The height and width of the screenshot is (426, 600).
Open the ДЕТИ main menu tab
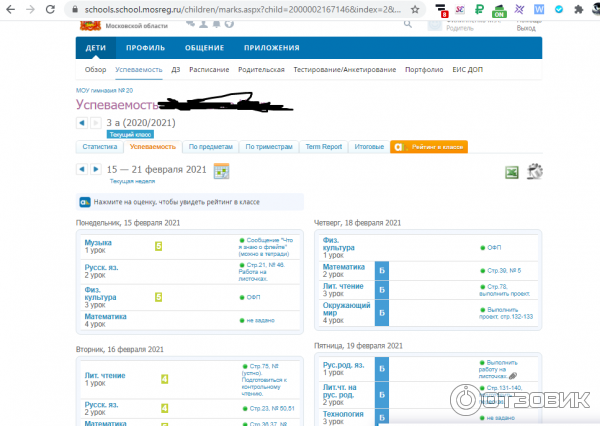click(x=96, y=48)
